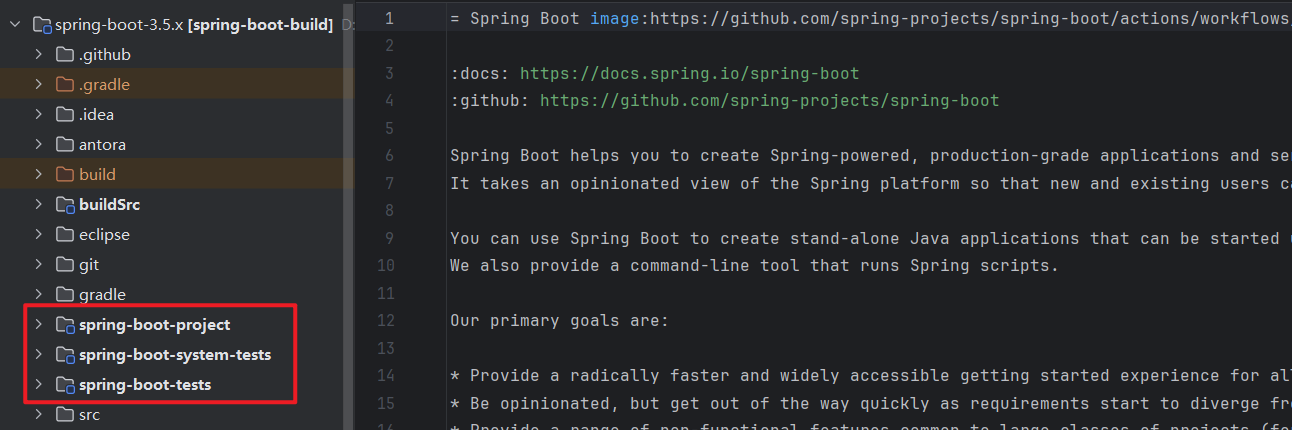Image resolution: width=1292 pixels, height=430 pixels.
Task: Click the 'You can use Spring Boot to create' line
Action: (x=870, y=238)
